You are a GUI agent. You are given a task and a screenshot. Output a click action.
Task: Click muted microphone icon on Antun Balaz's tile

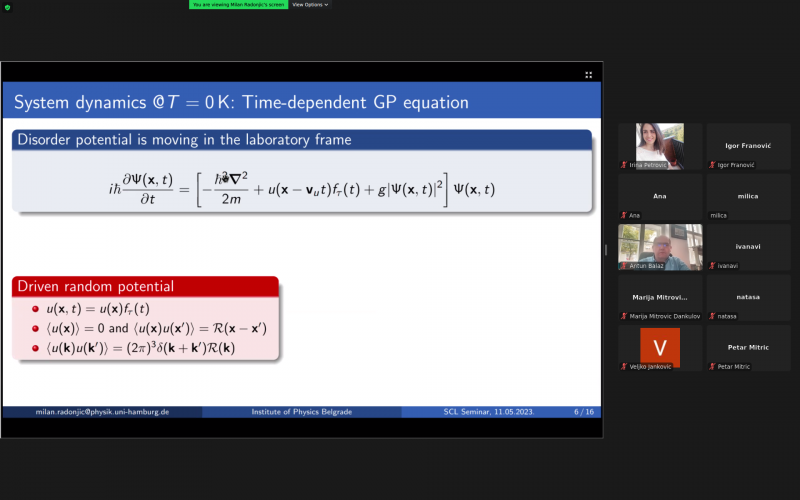623,266
